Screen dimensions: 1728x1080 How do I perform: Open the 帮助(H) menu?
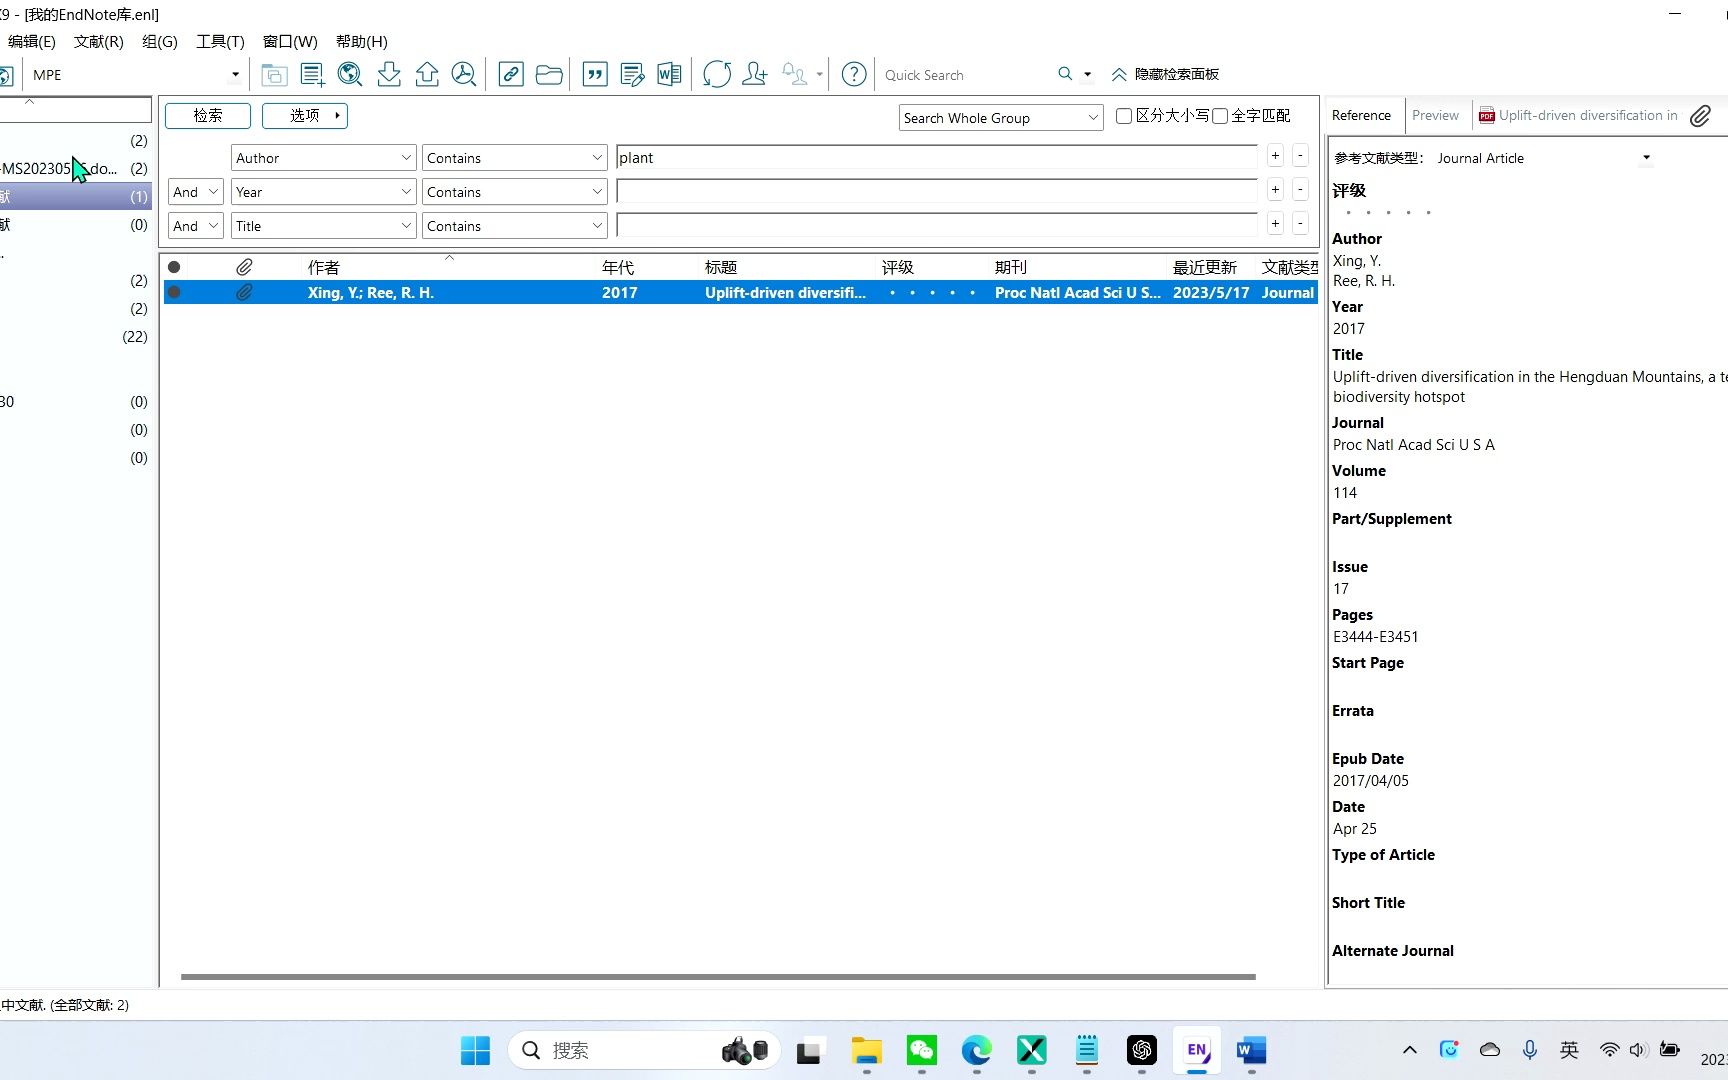361,41
